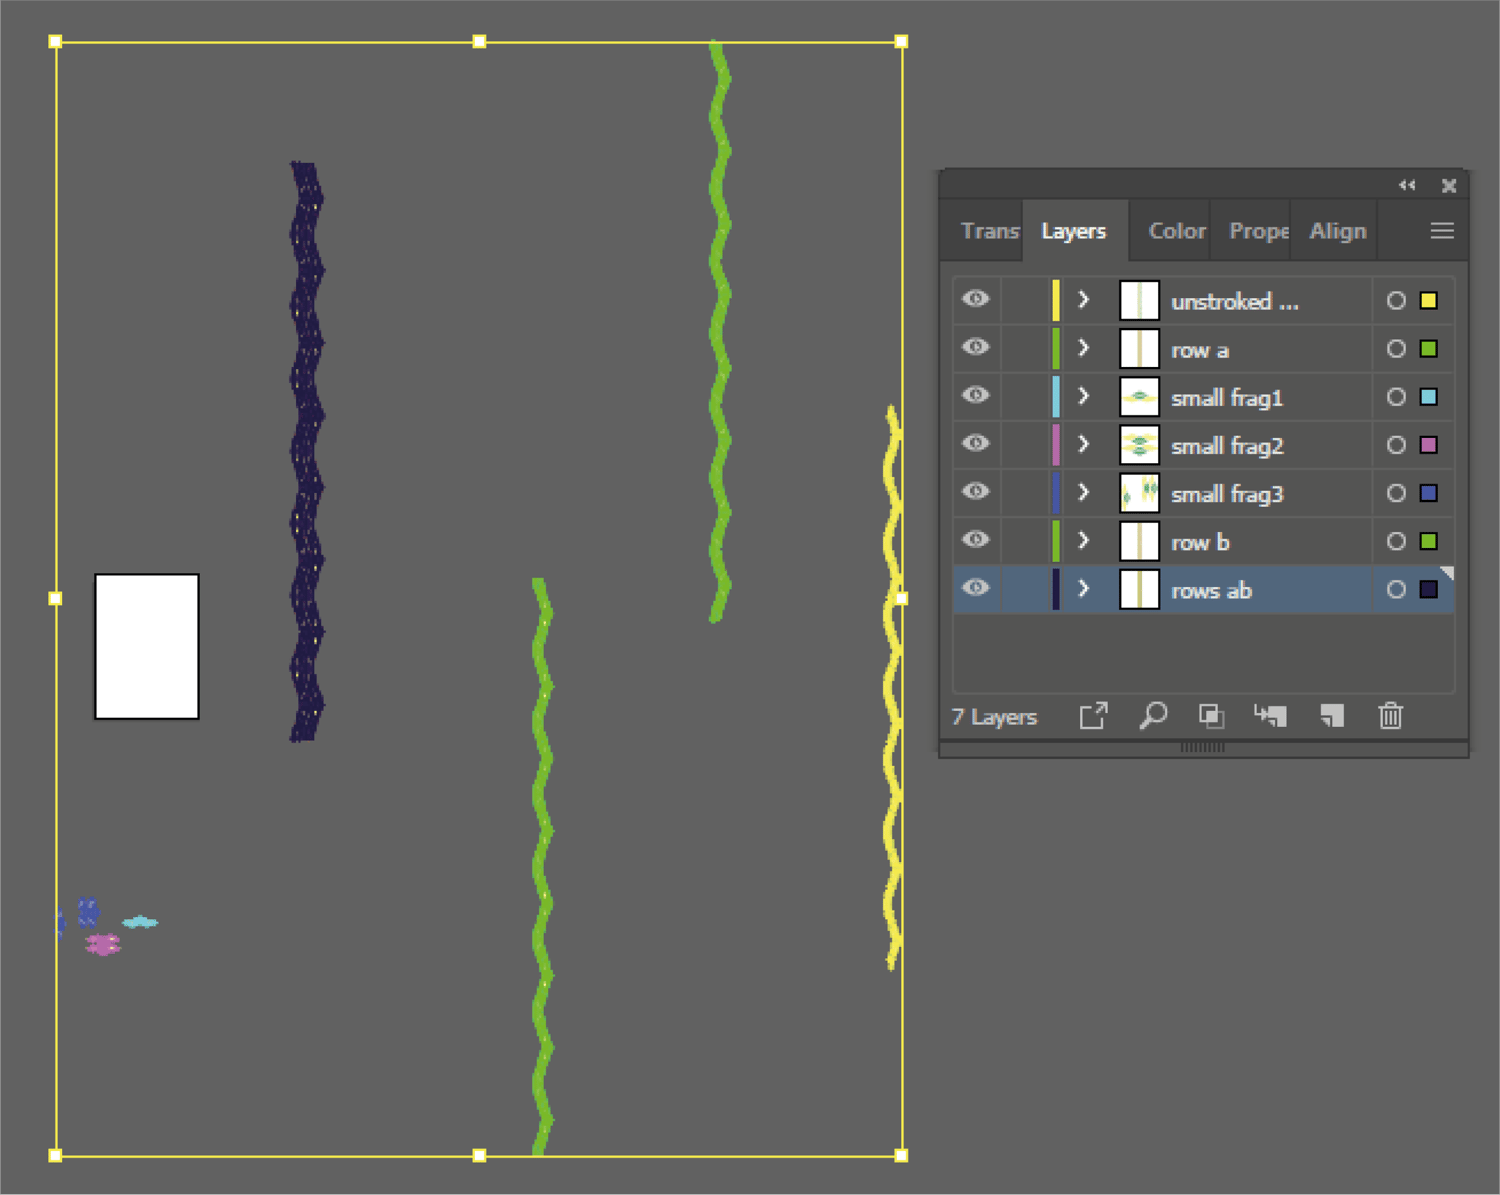1500x1195 pixels.
Task: Hide the unstroked layer
Action: coord(976,299)
